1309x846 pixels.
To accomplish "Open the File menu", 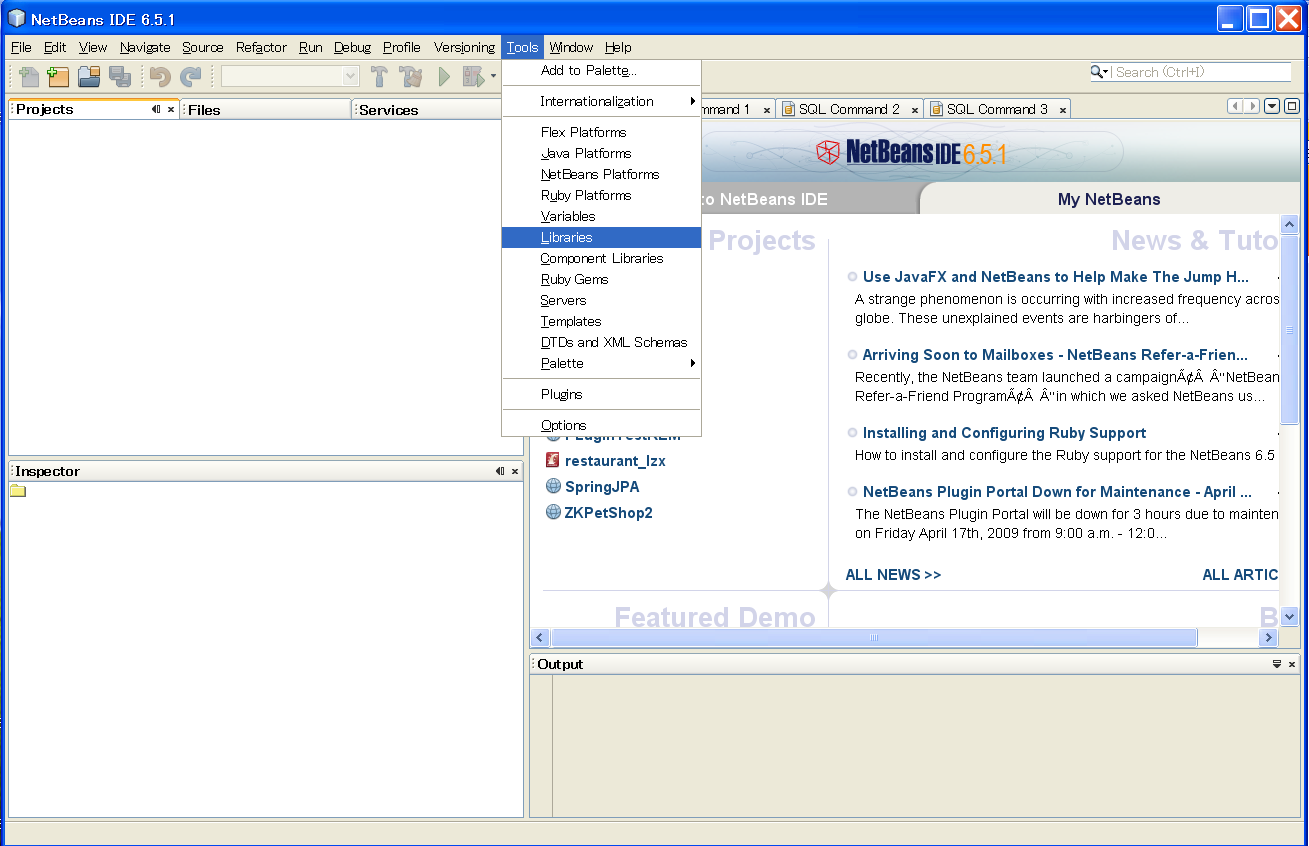I will pos(21,47).
